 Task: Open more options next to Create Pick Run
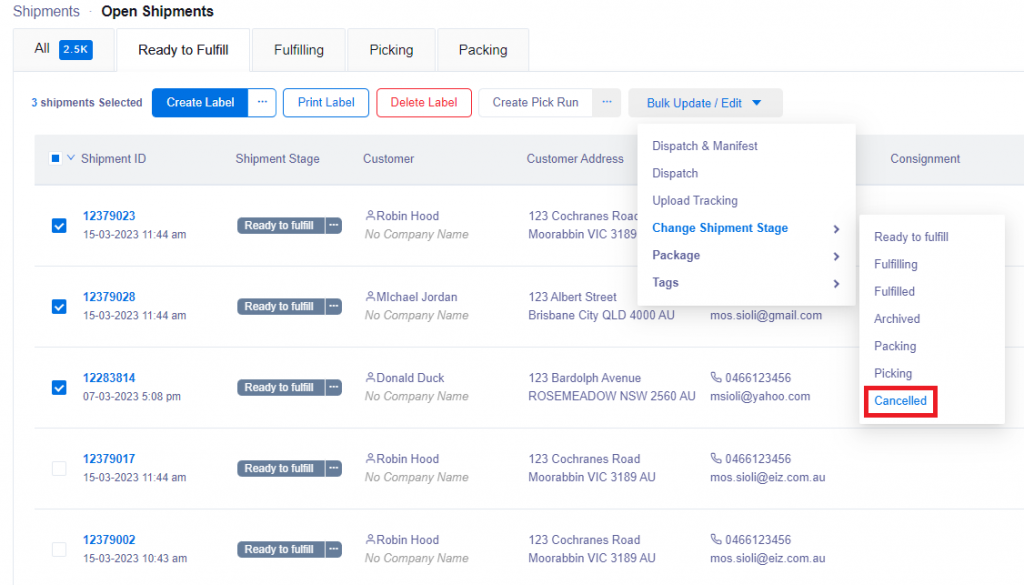[x=607, y=103]
